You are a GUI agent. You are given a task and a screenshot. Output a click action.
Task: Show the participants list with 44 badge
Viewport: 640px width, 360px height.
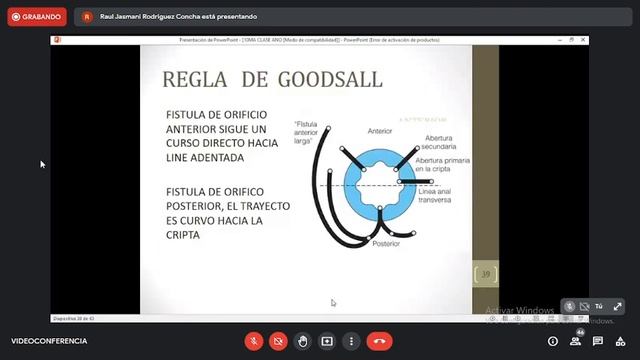(576, 340)
